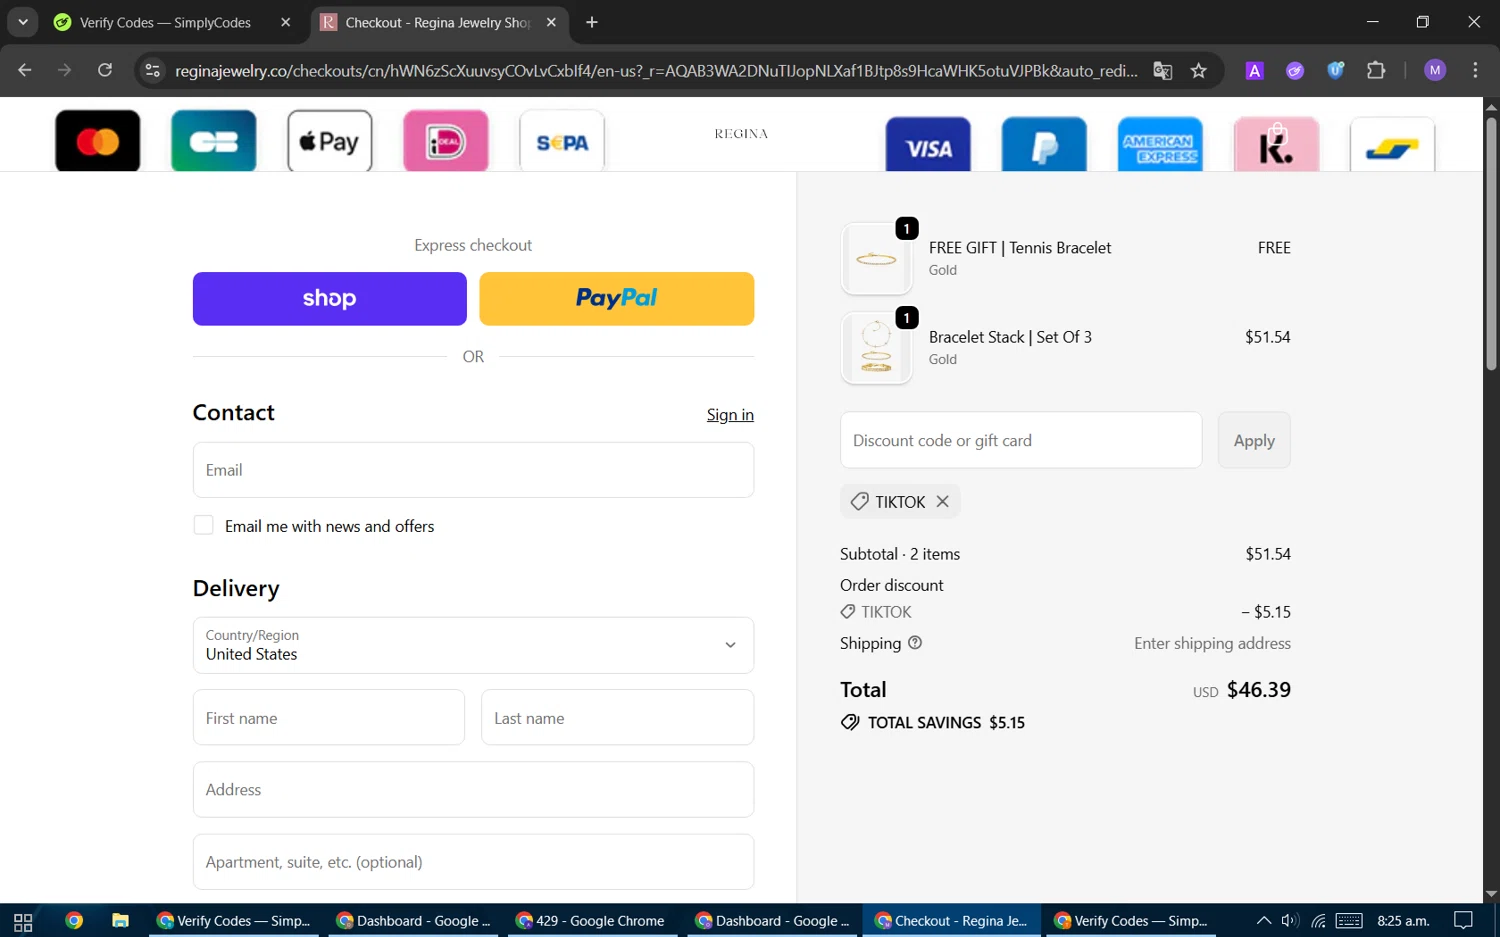Close the Checkout Regina Jewelry tab
This screenshot has height=937, width=1500.
click(x=551, y=22)
